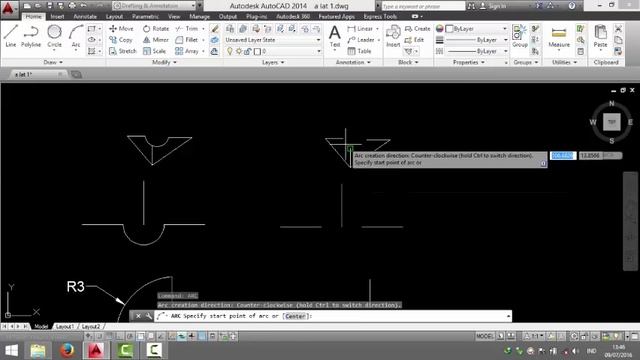Toggle layer lock padlock icon
640x360 pixels.
pyautogui.click(x=248, y=51)
